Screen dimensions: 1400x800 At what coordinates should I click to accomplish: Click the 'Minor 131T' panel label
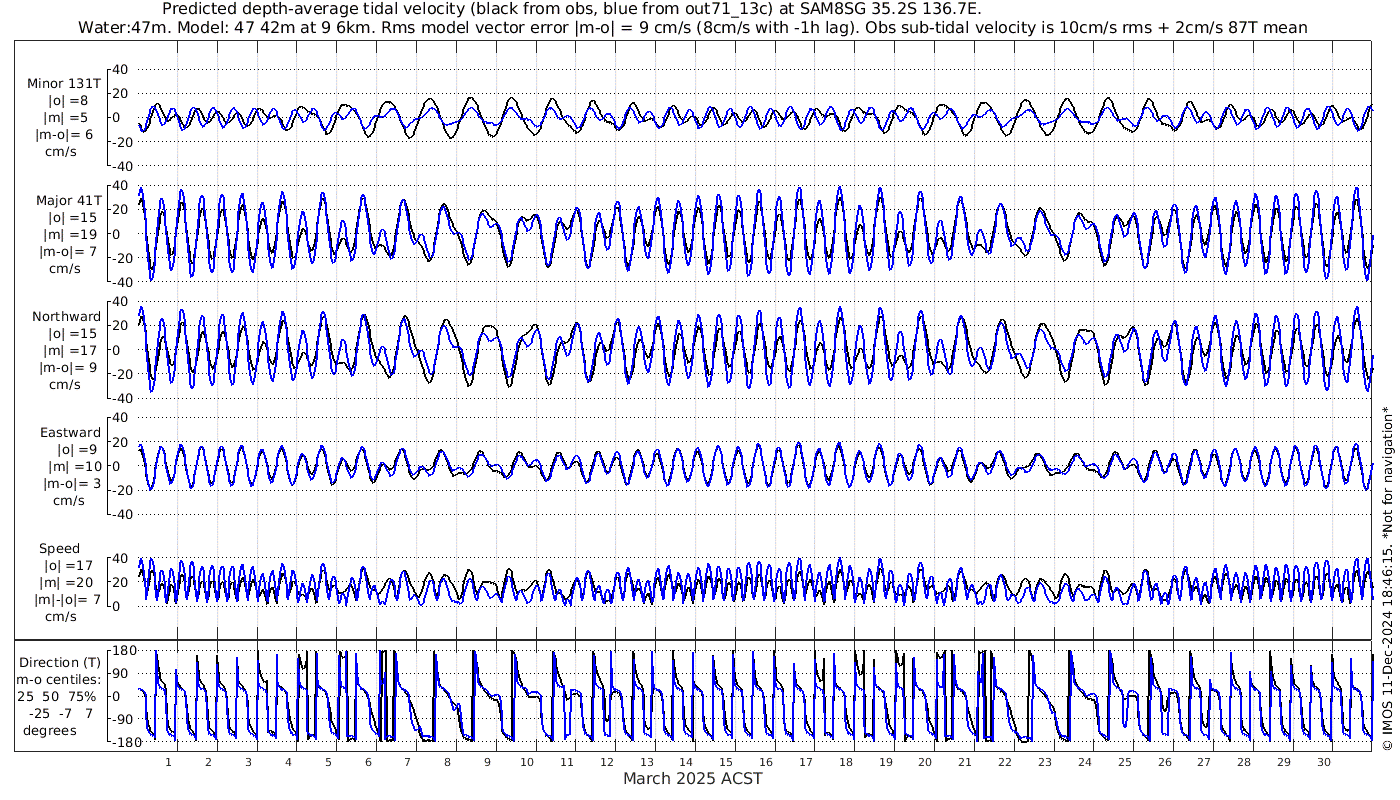pyautogui.click(x=64, y=84)
